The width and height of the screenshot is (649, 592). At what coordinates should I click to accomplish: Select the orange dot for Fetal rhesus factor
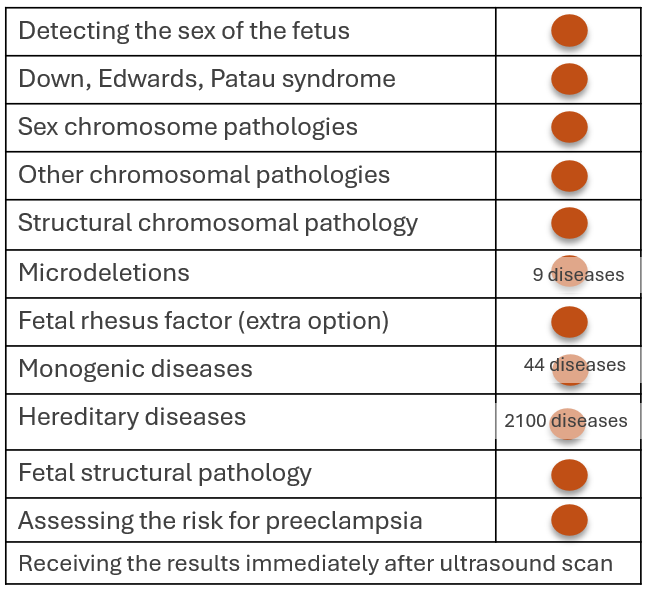tap(569, 322)
